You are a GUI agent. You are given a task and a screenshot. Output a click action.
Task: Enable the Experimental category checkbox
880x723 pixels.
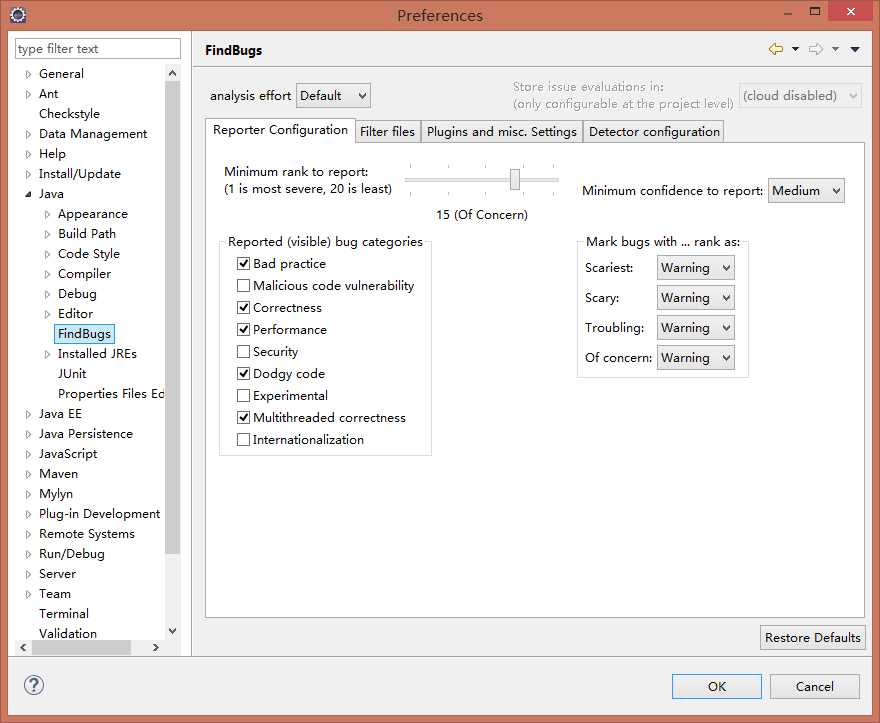(243, 395)
